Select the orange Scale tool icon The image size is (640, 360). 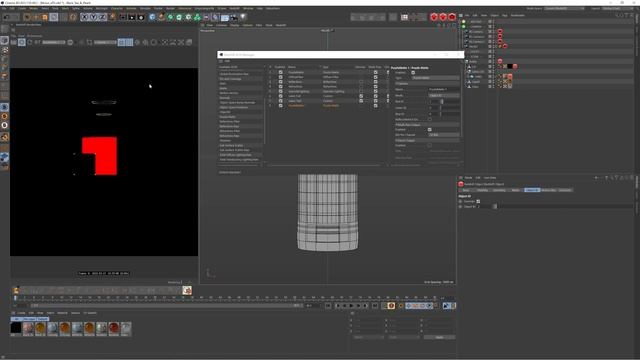click(45, 17)
